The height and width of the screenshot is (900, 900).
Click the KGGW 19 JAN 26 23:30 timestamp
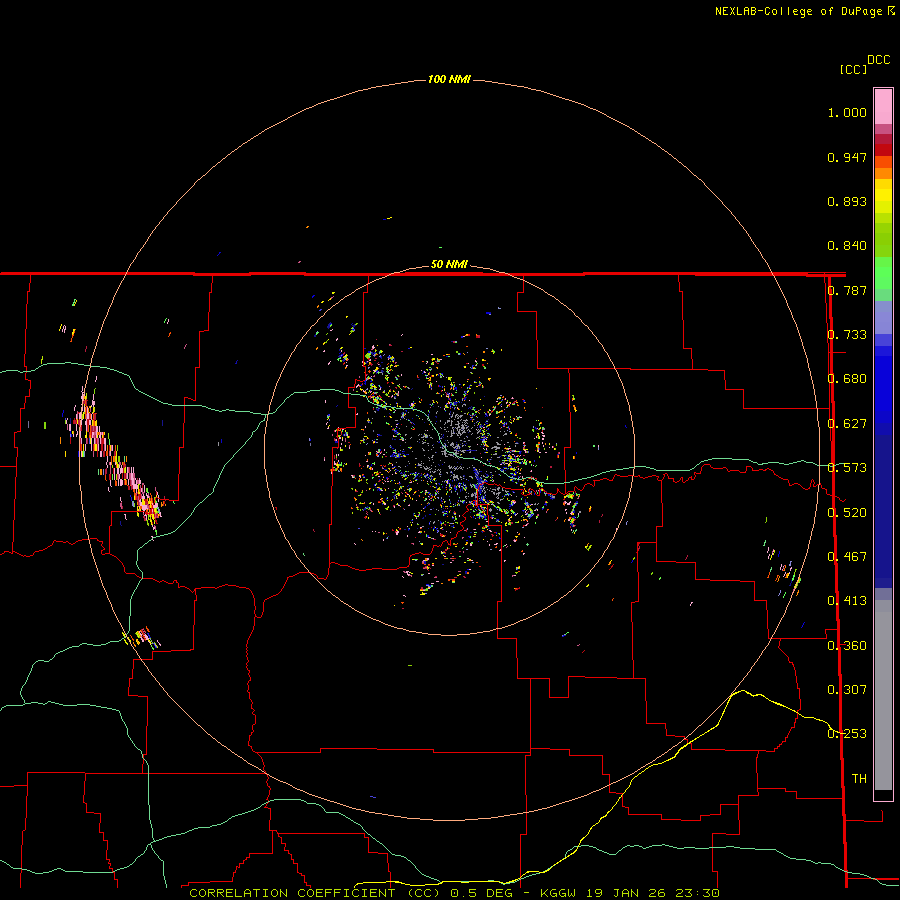coord(630,893)
